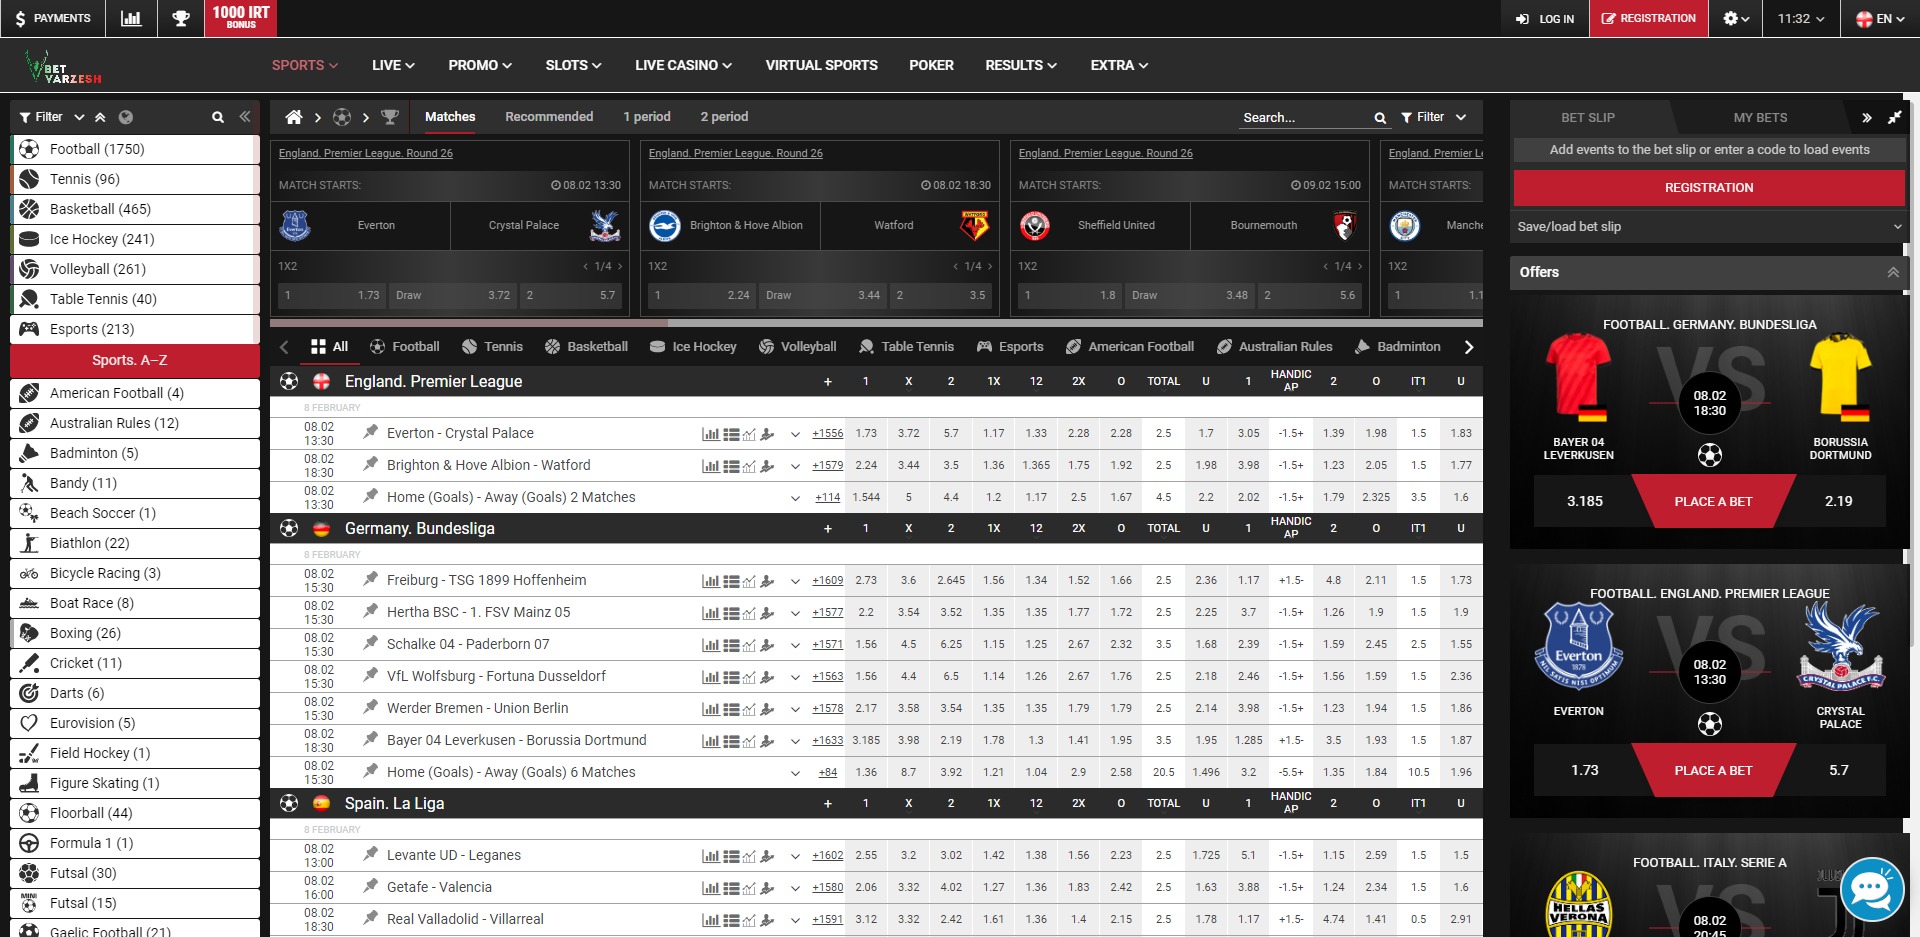Click the left arrow of the sports filter bar
The height and width of the screenshot is (937, 1920).
tap(285, 347)
